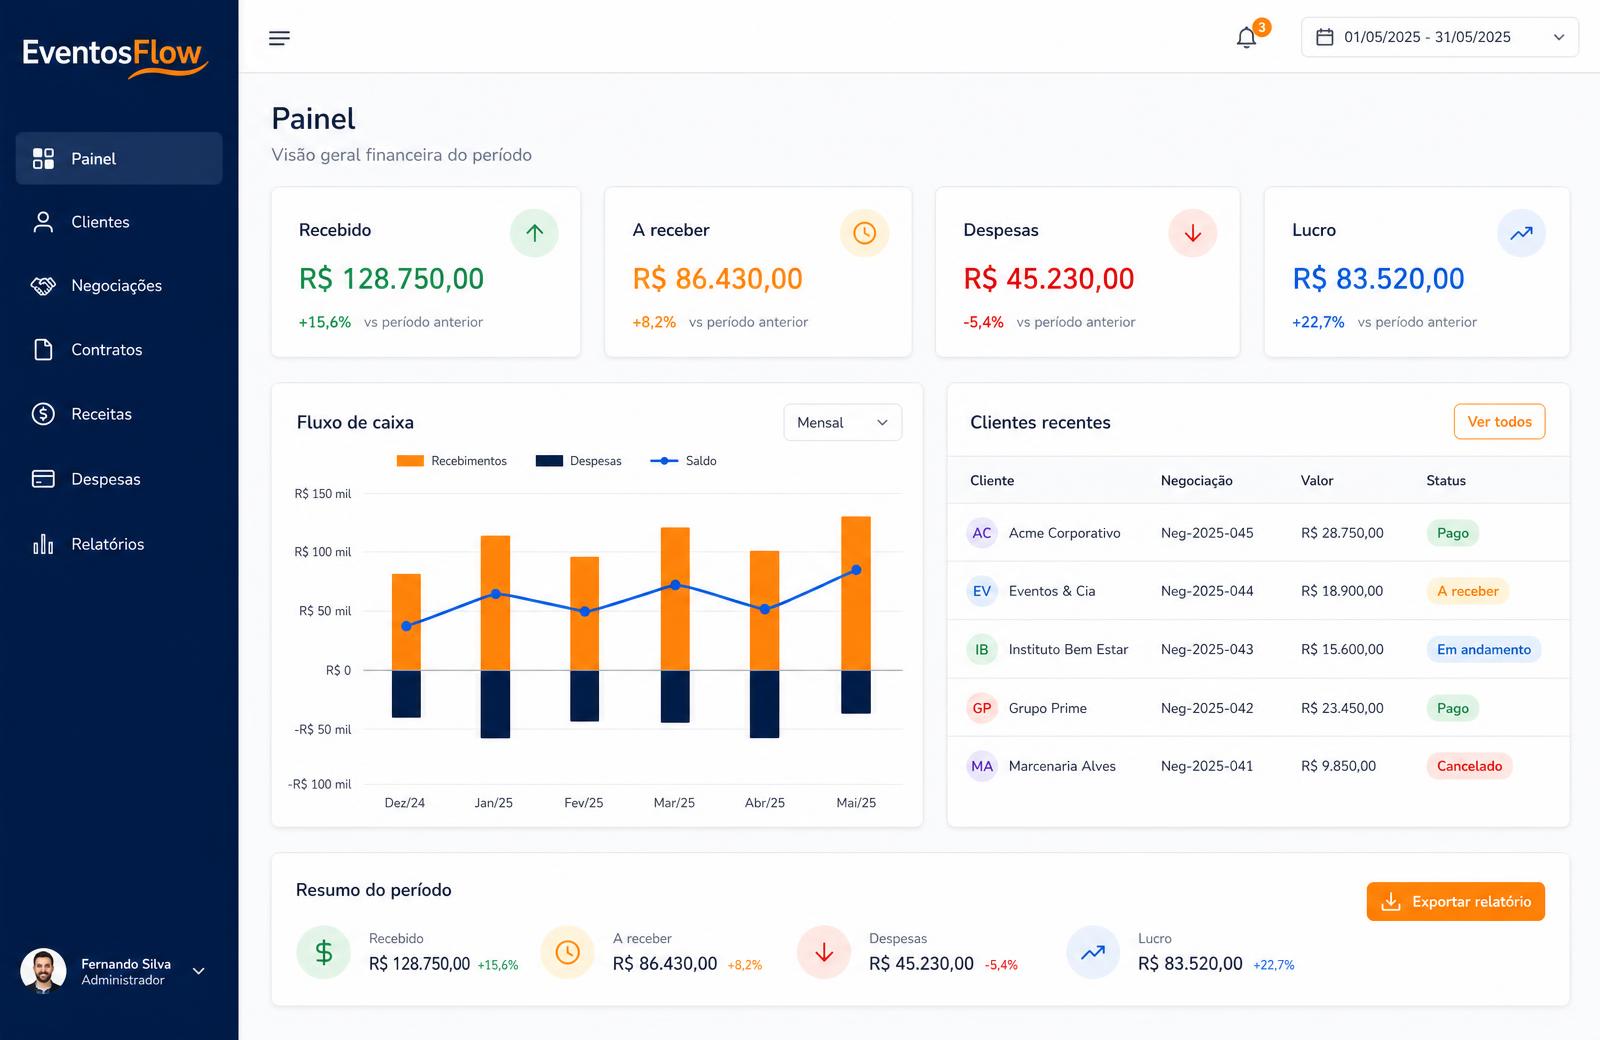This screenshot has height=1040, width=1600.
Task: Open Negociações in the sidebar
Action: (x=119, y=286)
